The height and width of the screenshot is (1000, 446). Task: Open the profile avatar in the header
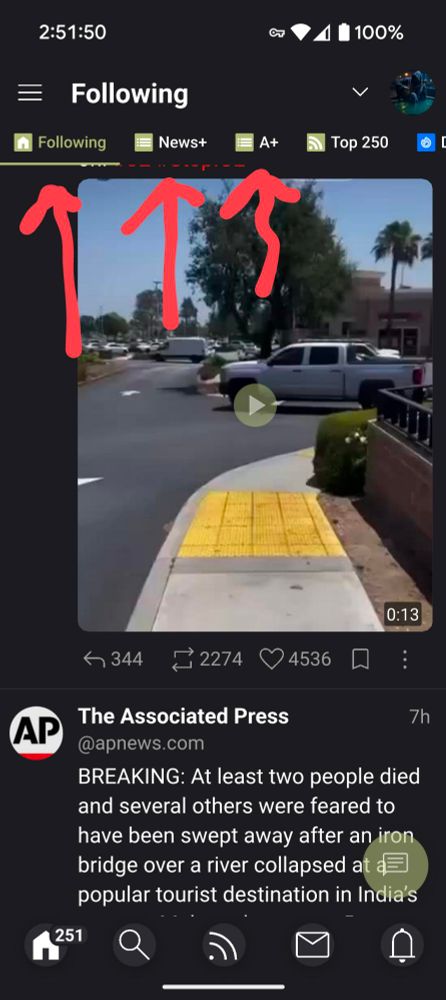[x=413, y=93]
